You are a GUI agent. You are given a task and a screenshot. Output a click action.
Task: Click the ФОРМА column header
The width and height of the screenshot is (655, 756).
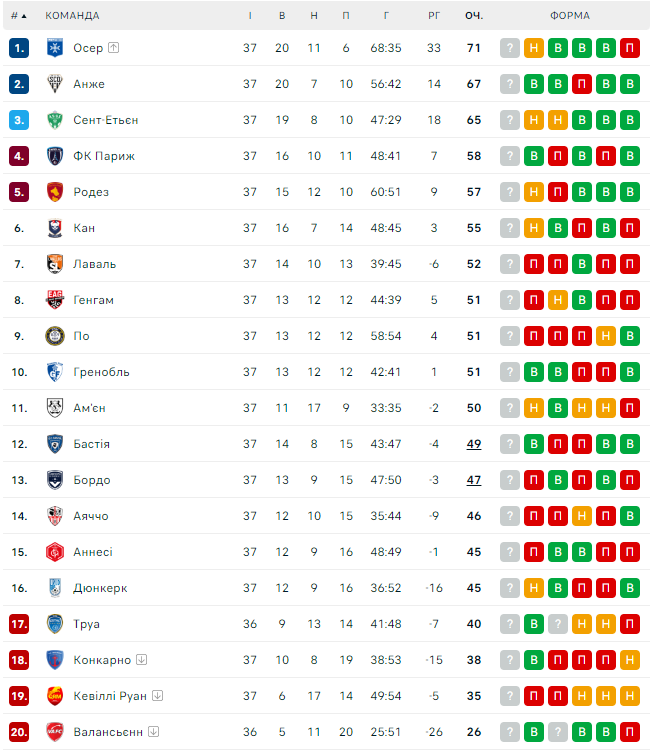point(570,16)
